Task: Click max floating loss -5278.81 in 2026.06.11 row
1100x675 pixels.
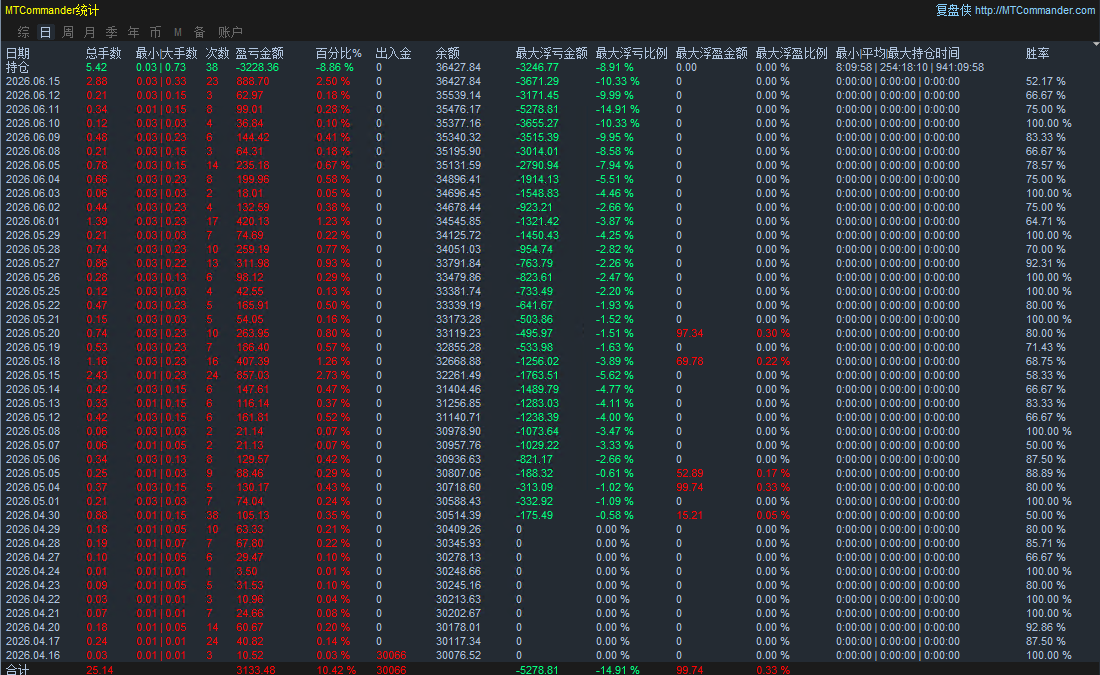Action: (x=537, y=109)
